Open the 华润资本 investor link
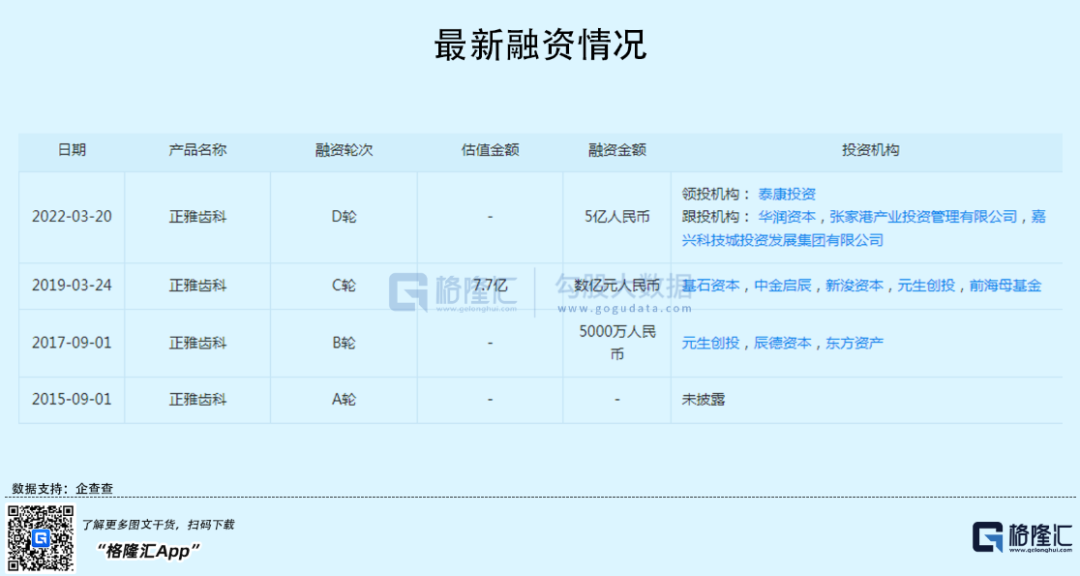This screenshot has width=1080, height=576. coord(786,217)
